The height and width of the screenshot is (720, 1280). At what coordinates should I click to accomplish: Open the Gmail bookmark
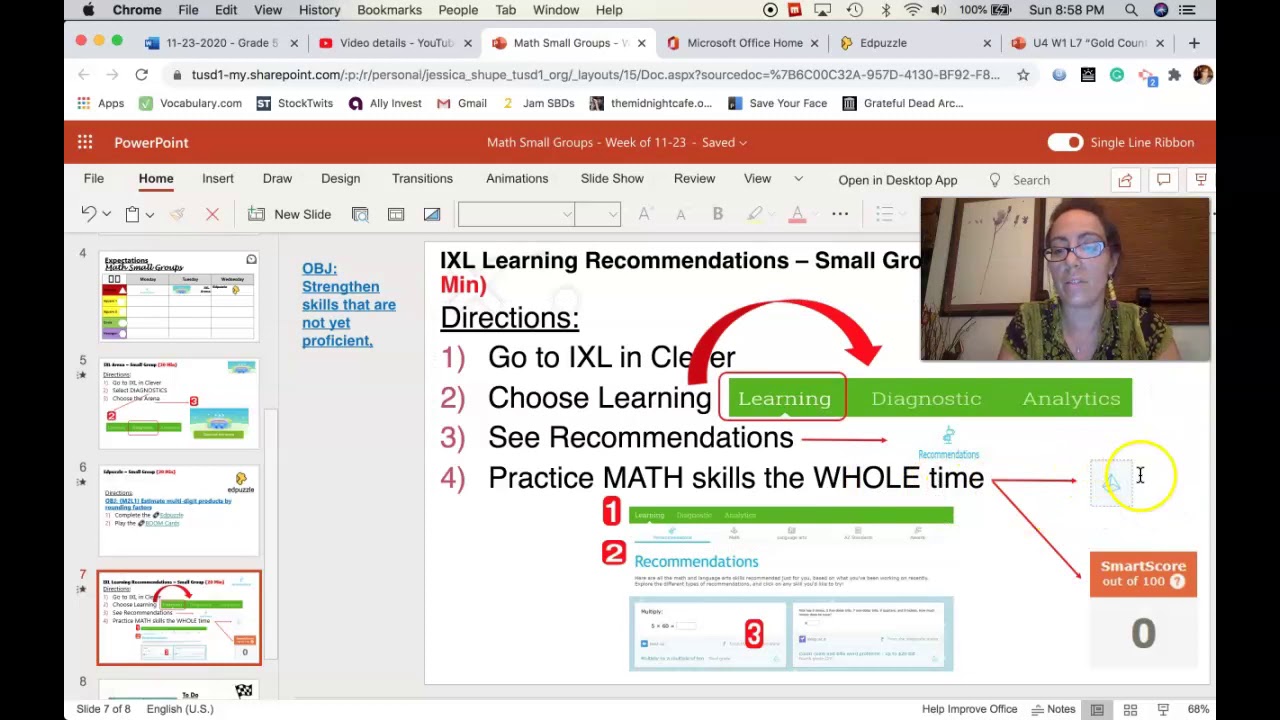(462, 103)
